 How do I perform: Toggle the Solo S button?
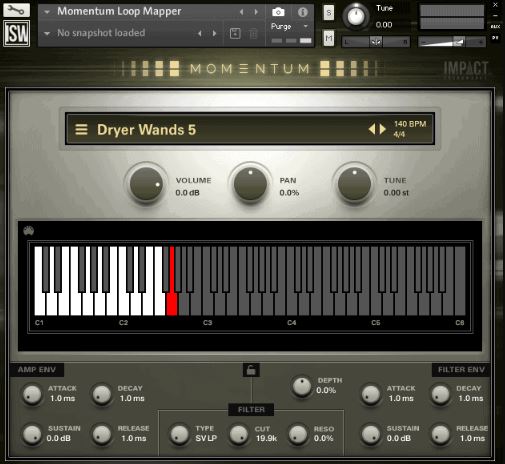[329, 13]
